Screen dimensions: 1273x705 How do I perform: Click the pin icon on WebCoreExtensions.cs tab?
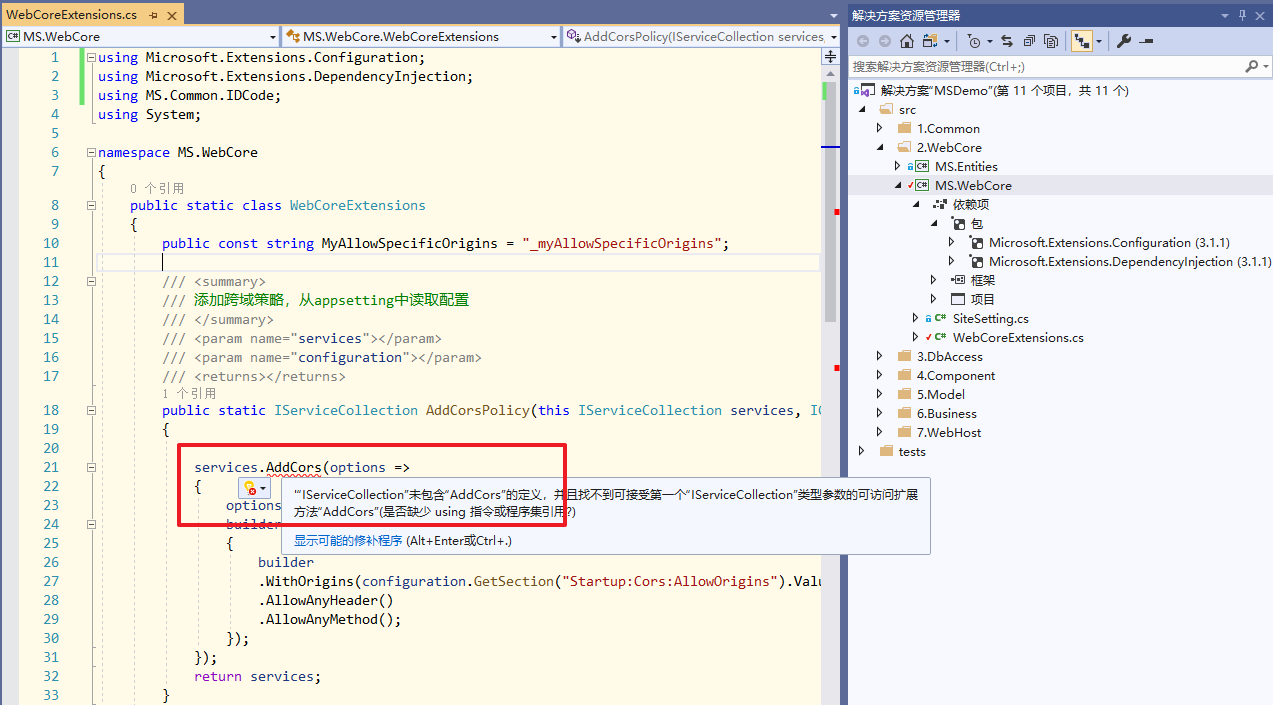coord(153,15)
